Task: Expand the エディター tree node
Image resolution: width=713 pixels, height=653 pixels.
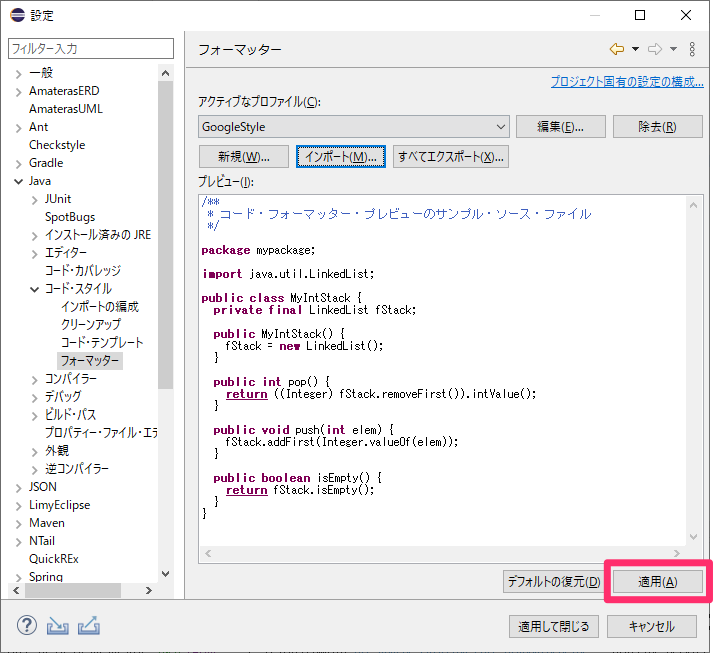Action: 35,254
